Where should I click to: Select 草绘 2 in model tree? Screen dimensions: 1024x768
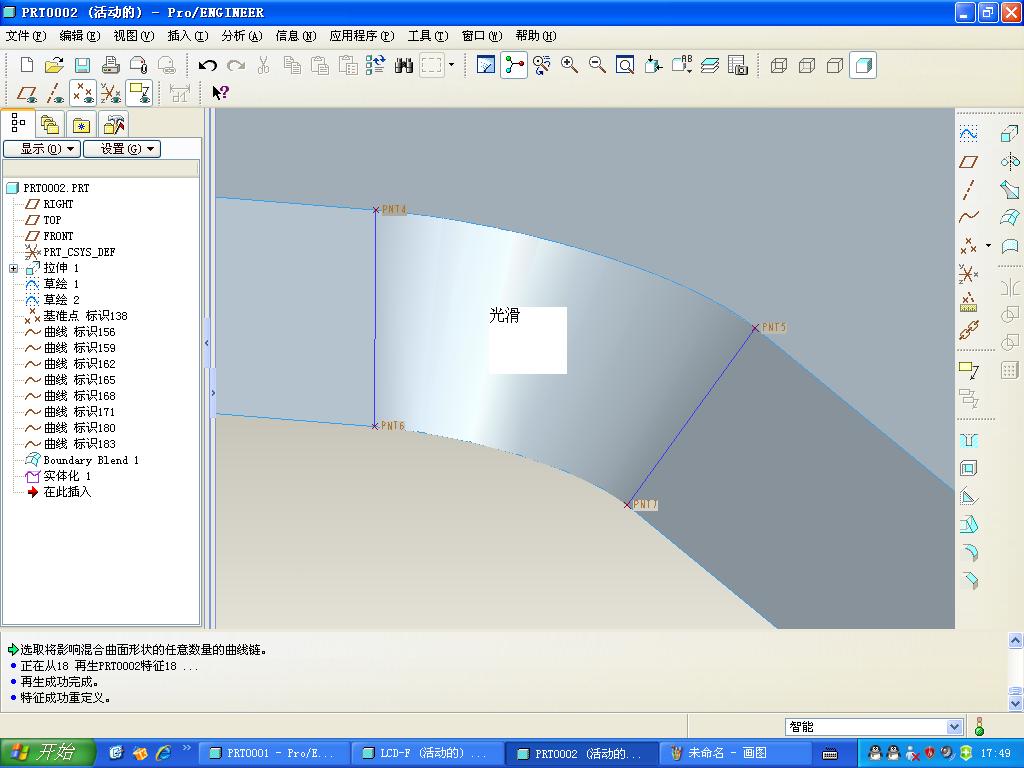pyautogui.click(x=52, y=300)
